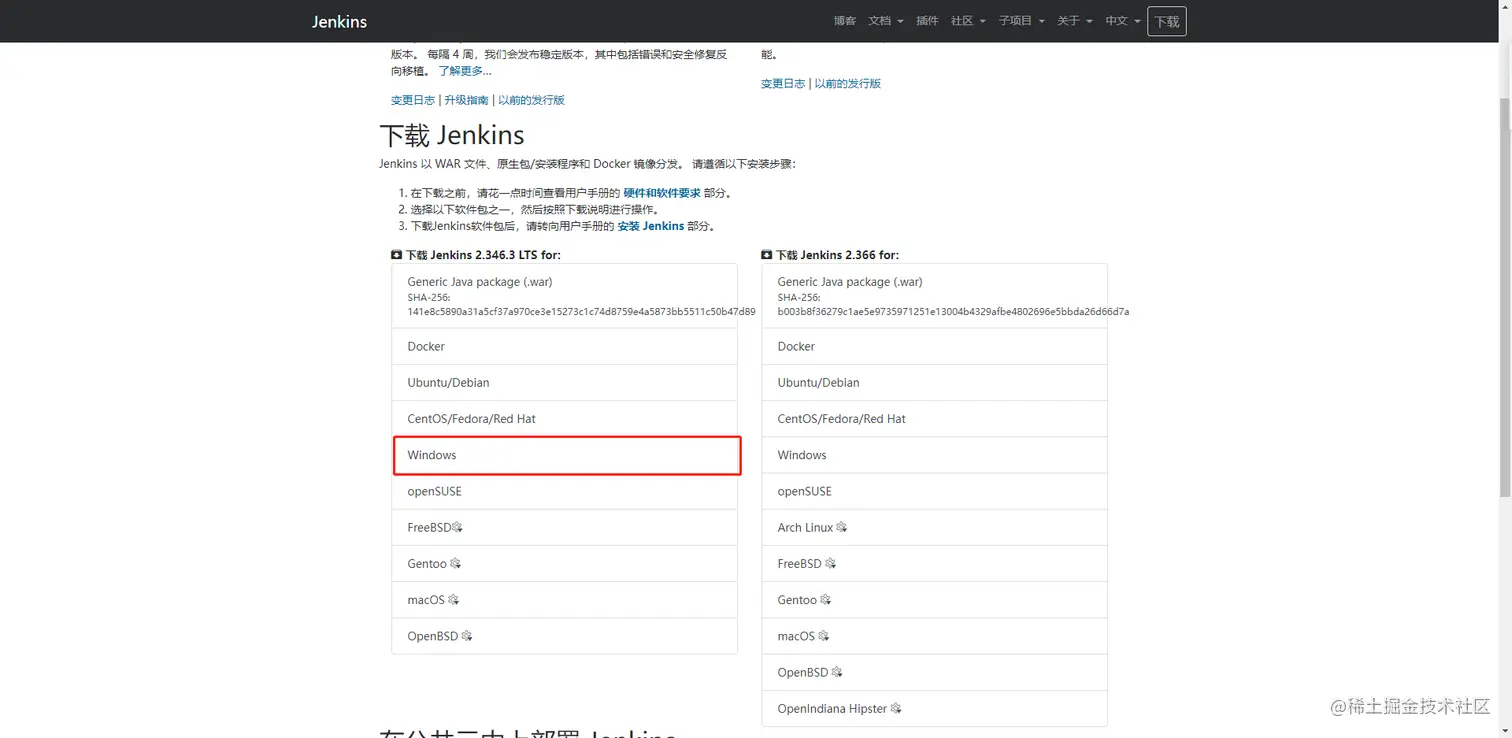Select OpenBSD under Jenkins 2.346.3 LTS

point(564,636)
